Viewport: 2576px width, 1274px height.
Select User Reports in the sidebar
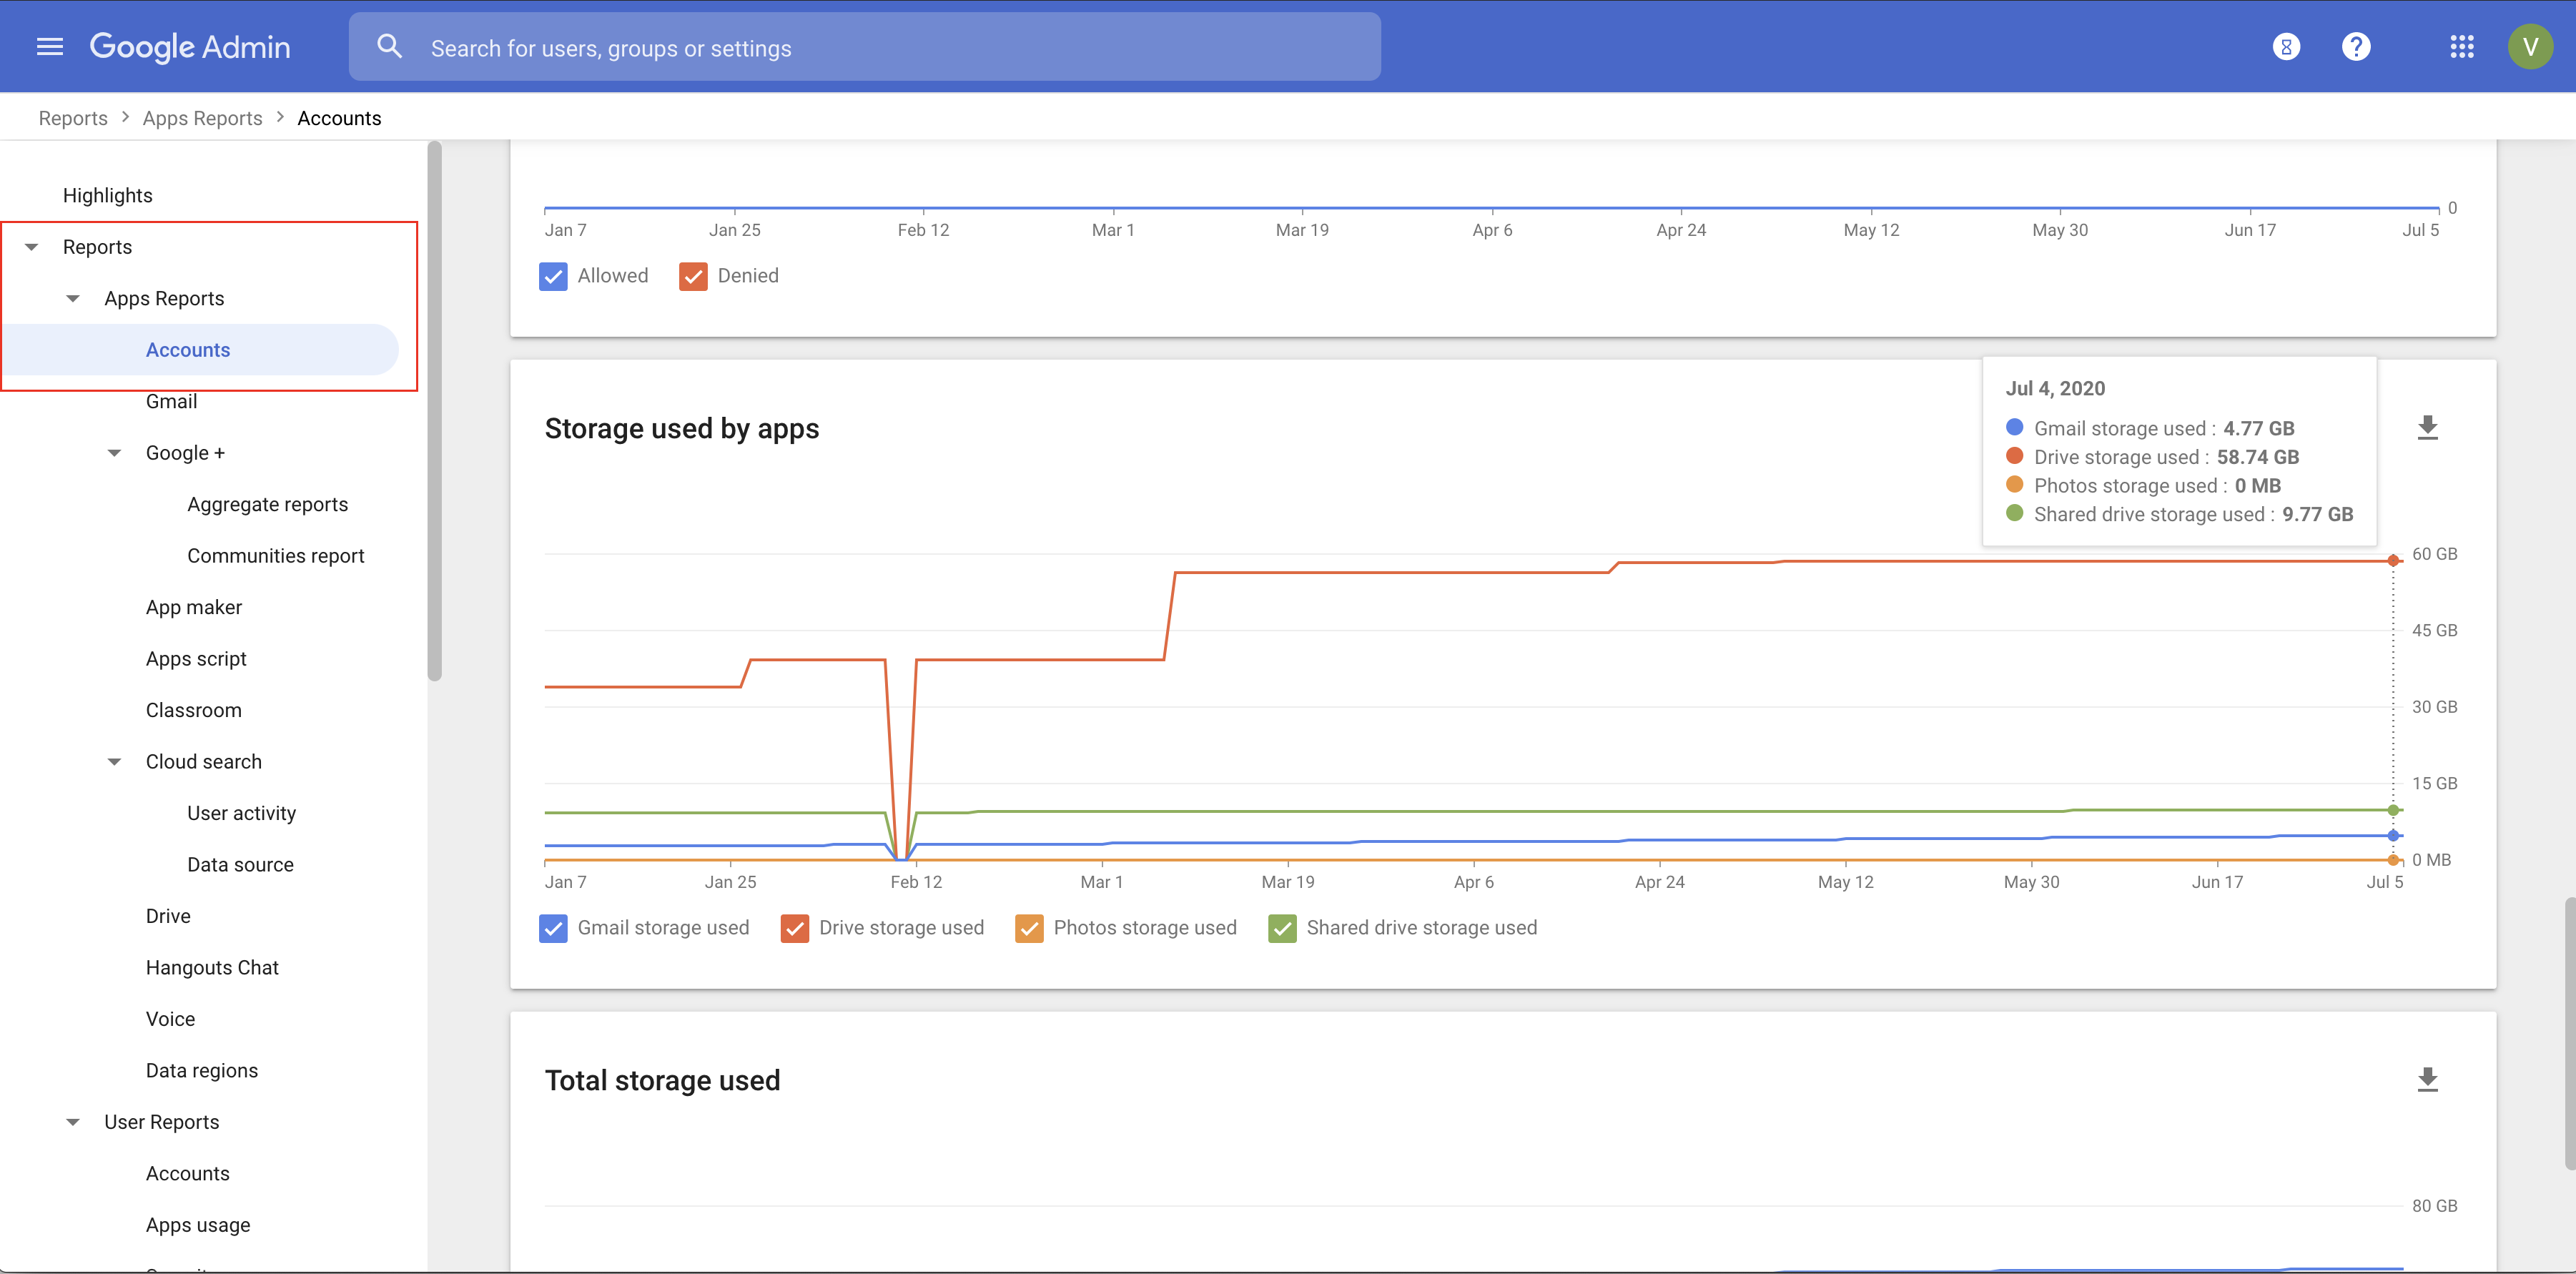coord(161,1122)
